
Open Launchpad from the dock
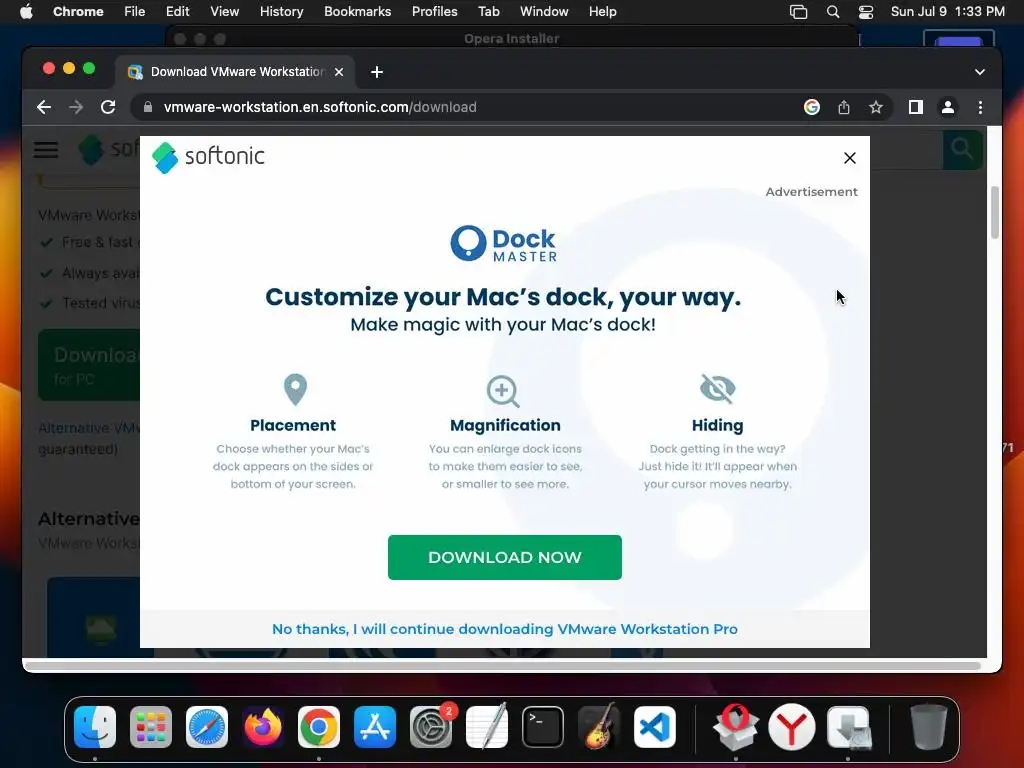151,727
